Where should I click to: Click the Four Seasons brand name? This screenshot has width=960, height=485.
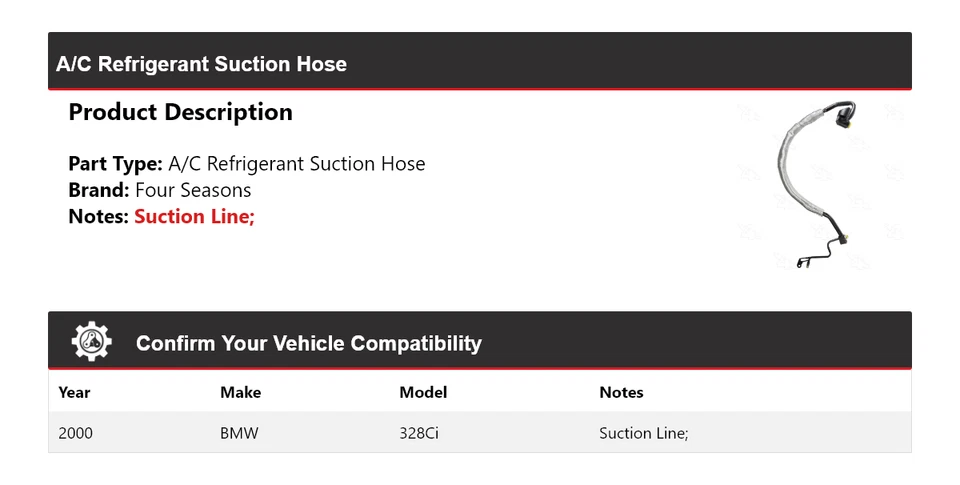(193, 190)
